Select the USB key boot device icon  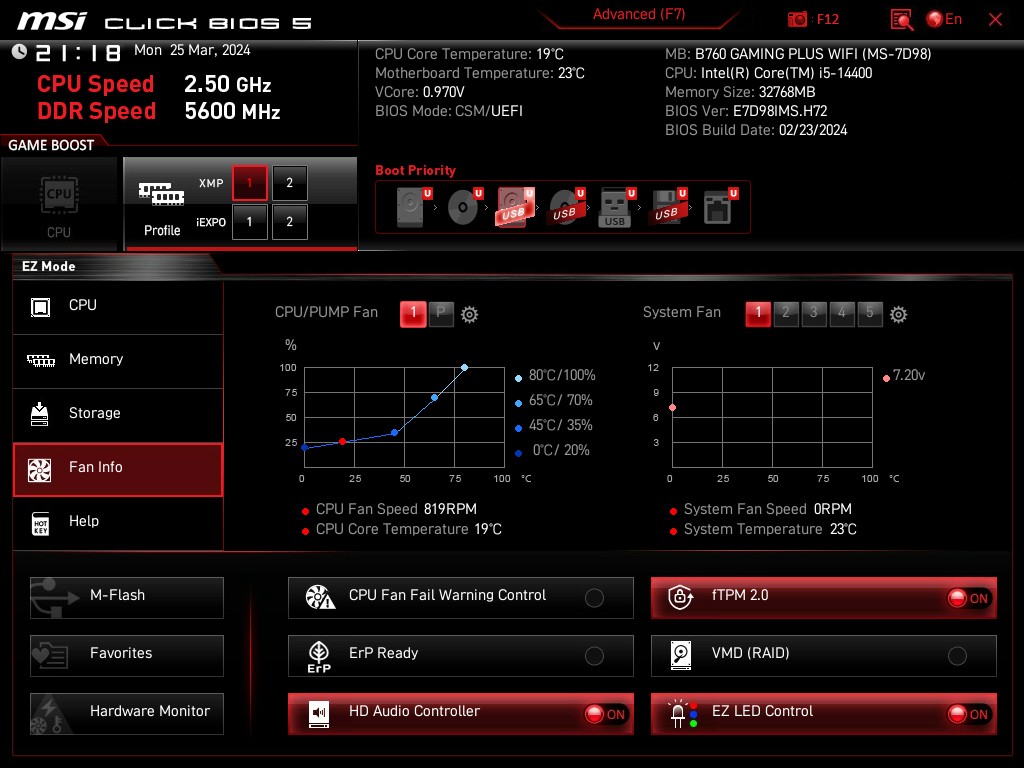(x=616, y=206)
